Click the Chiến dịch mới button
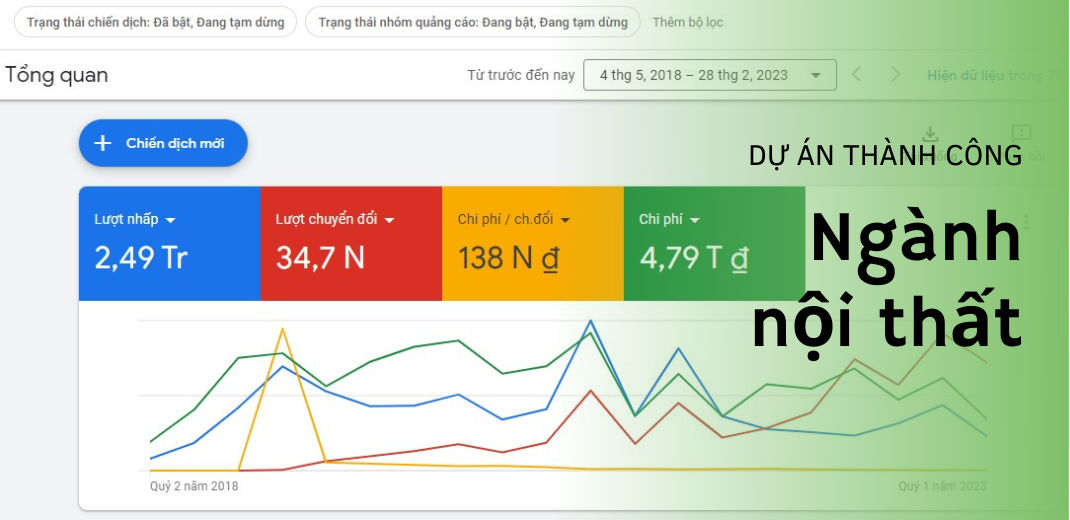The image size is (1070, 520). click(163, 143)
